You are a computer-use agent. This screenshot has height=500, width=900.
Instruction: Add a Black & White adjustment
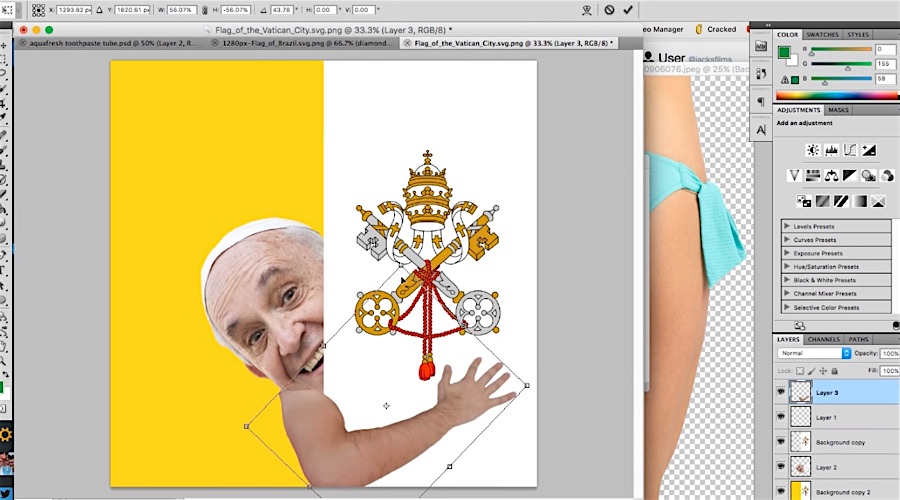coord(850,176)
